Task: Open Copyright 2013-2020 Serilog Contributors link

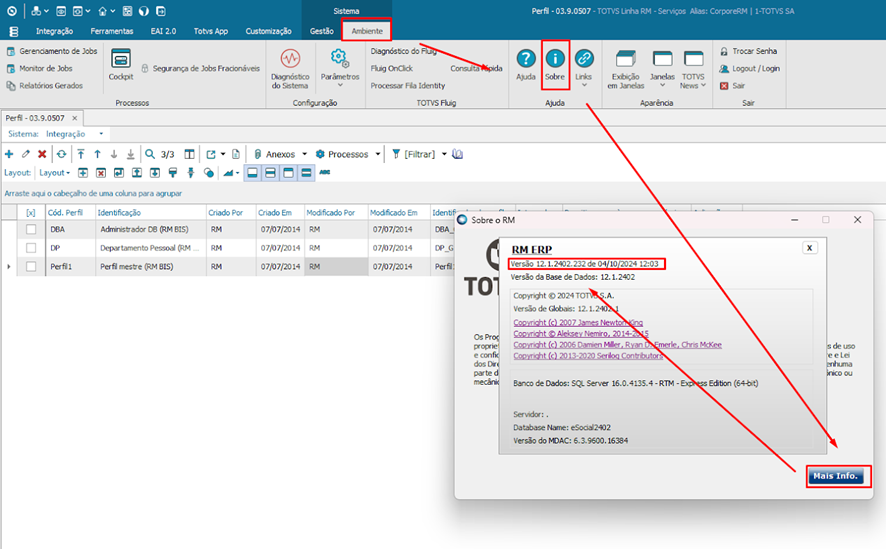Action: pyautogui.click(x=588, y=356)
